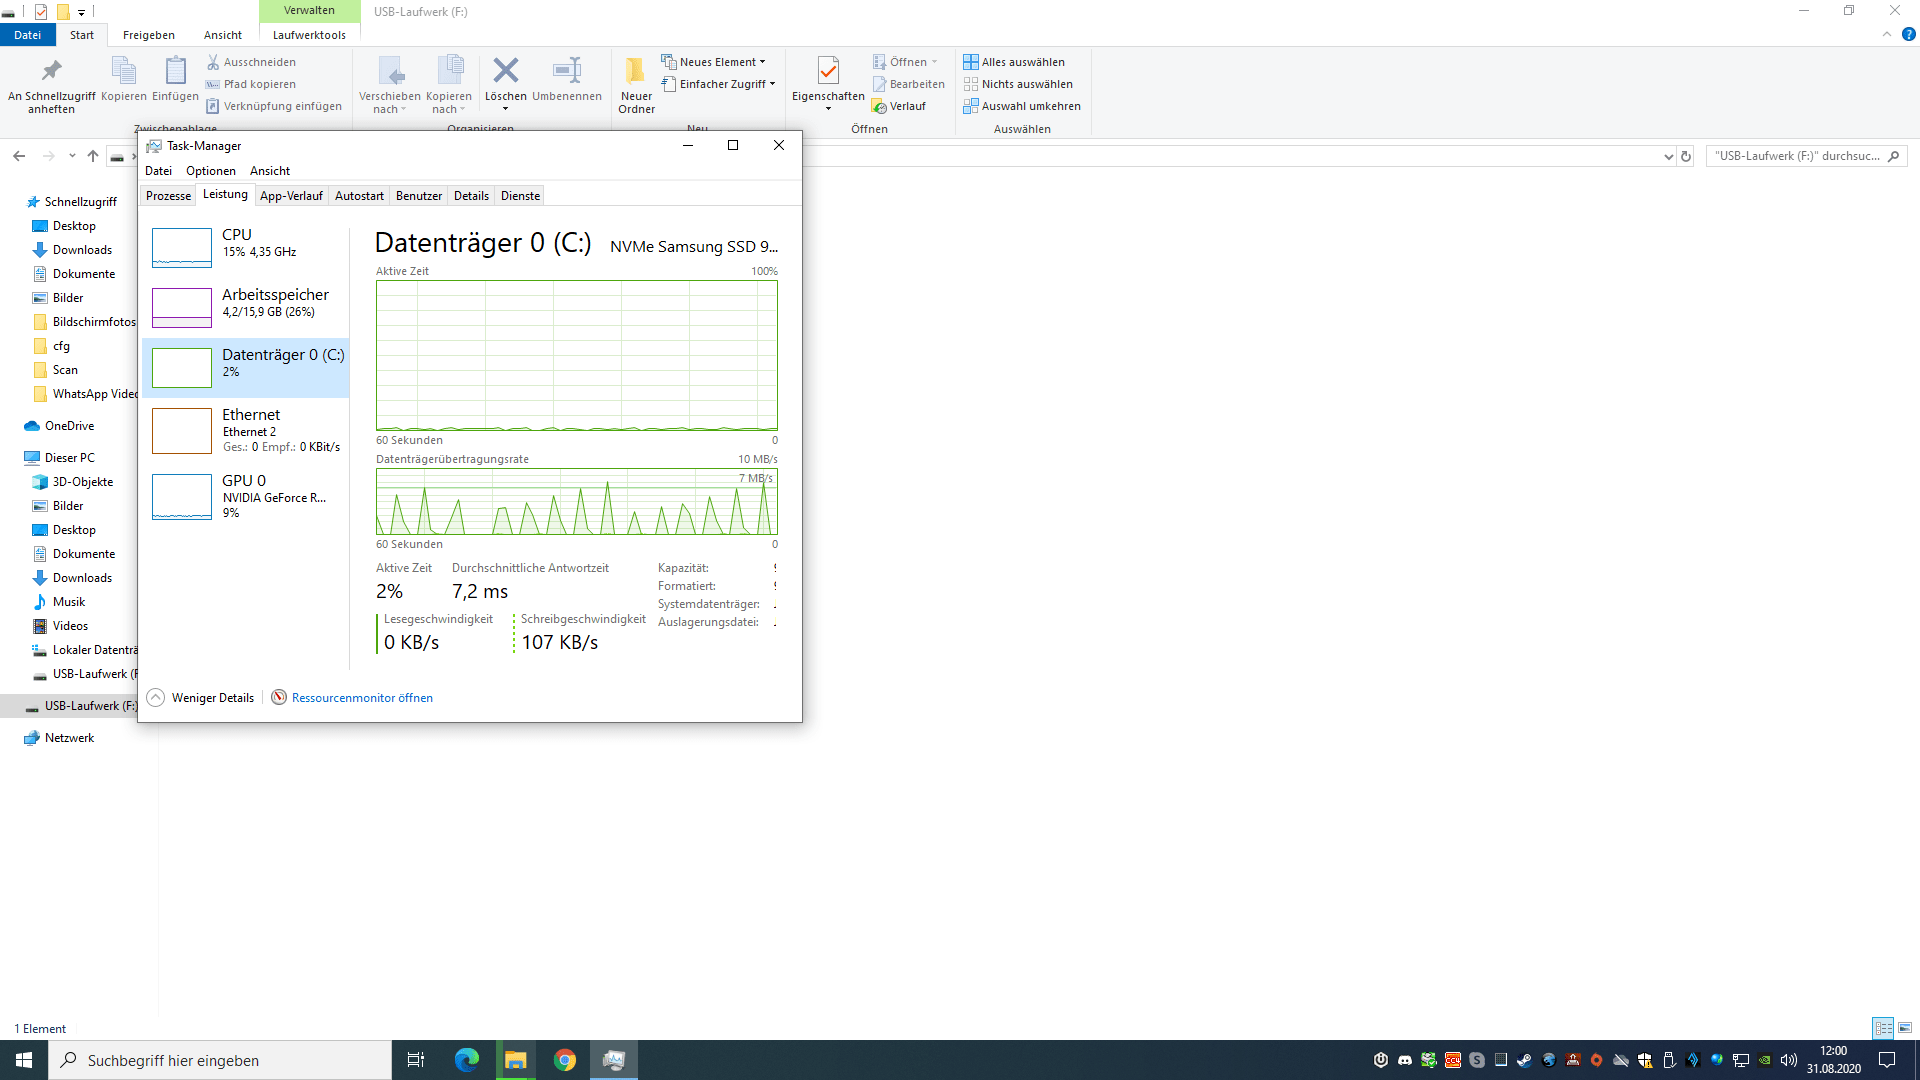Click the Task View taskbar icon

click(416, 1060)
